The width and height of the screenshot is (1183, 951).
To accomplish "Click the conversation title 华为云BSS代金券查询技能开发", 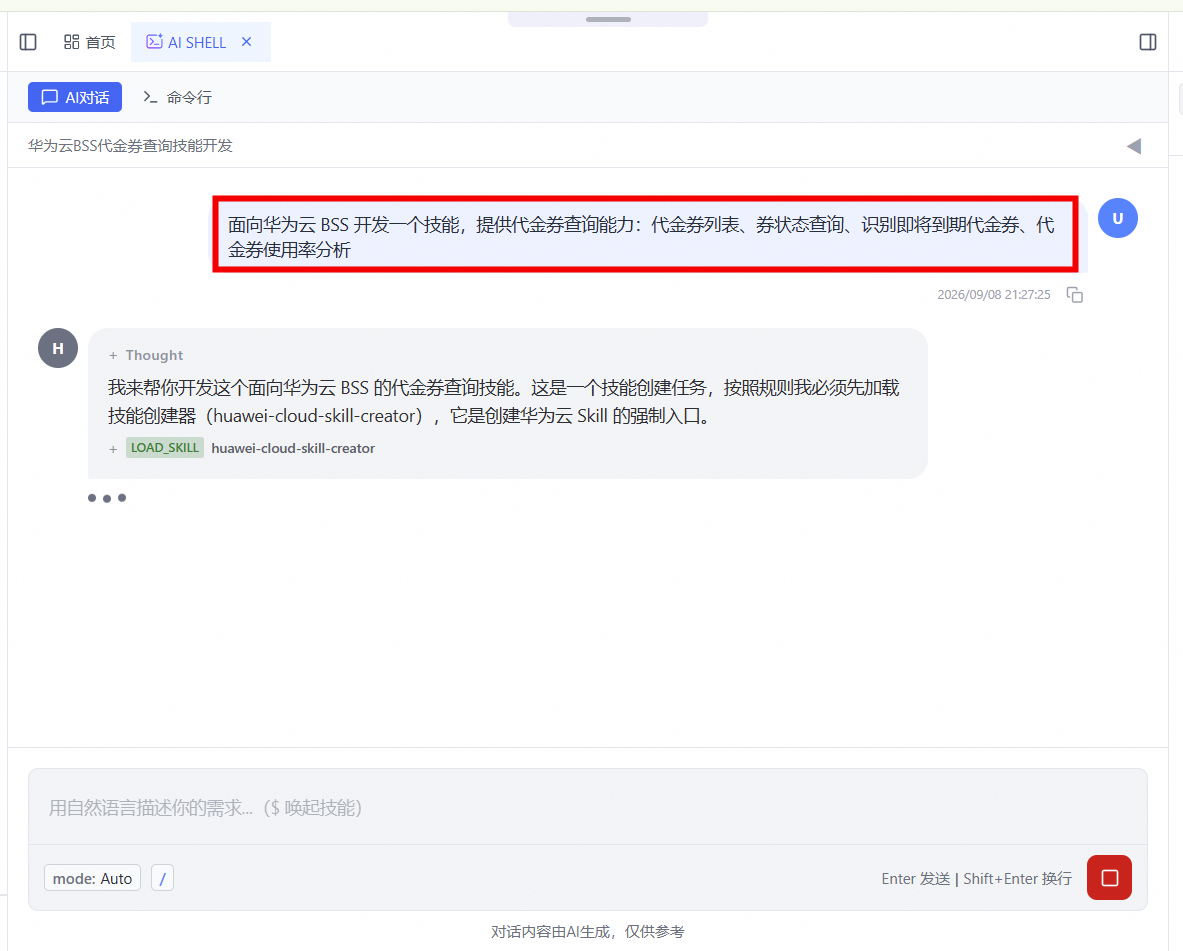I will click(x=131, y=146).
